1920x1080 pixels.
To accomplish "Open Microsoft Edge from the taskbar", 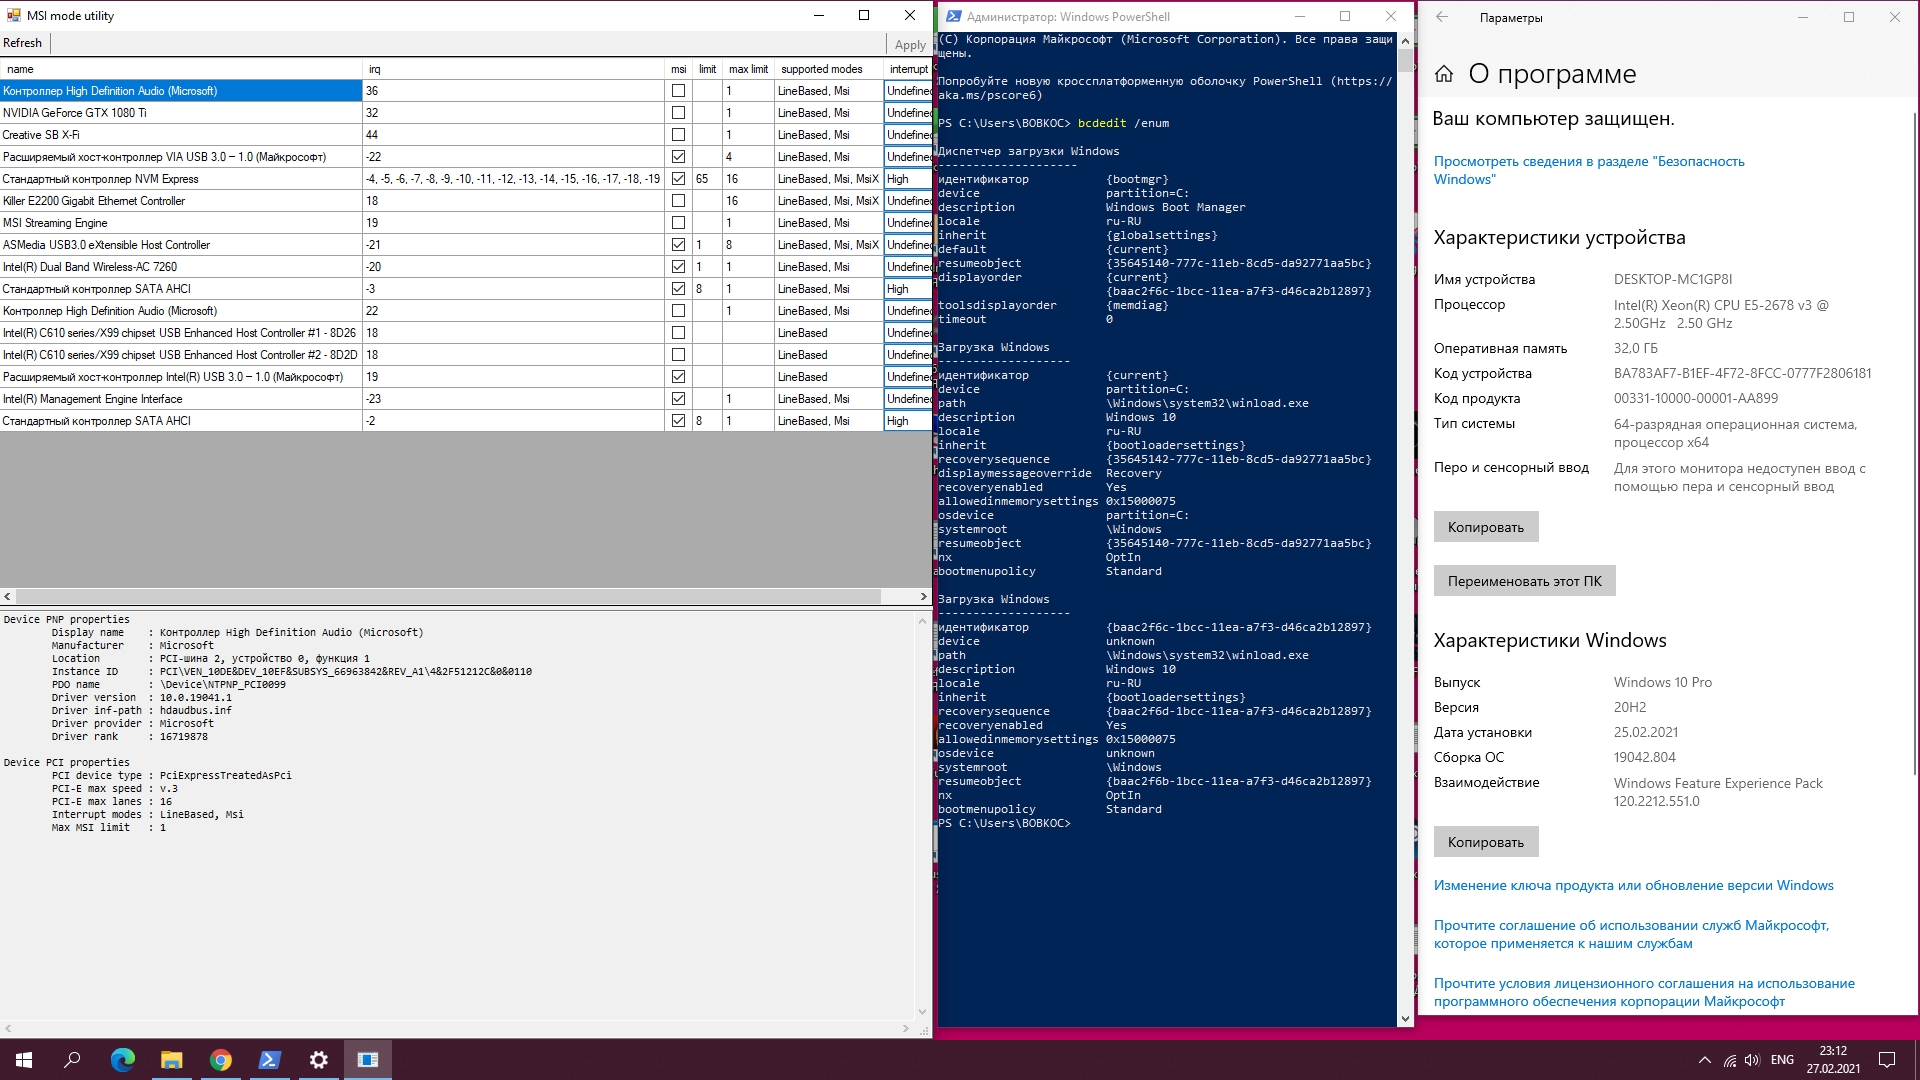I will [x=123, y=1060].
